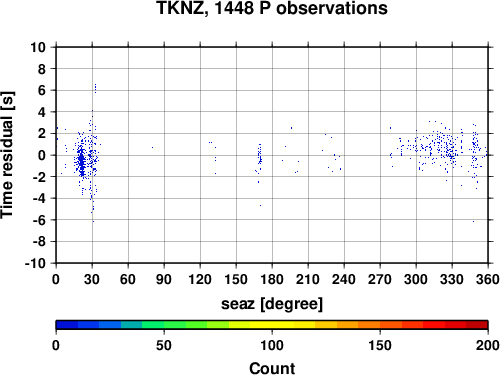Click y-axis tick label '-8'
Viewport: 500px width, 375px height.
coord(39,242)
